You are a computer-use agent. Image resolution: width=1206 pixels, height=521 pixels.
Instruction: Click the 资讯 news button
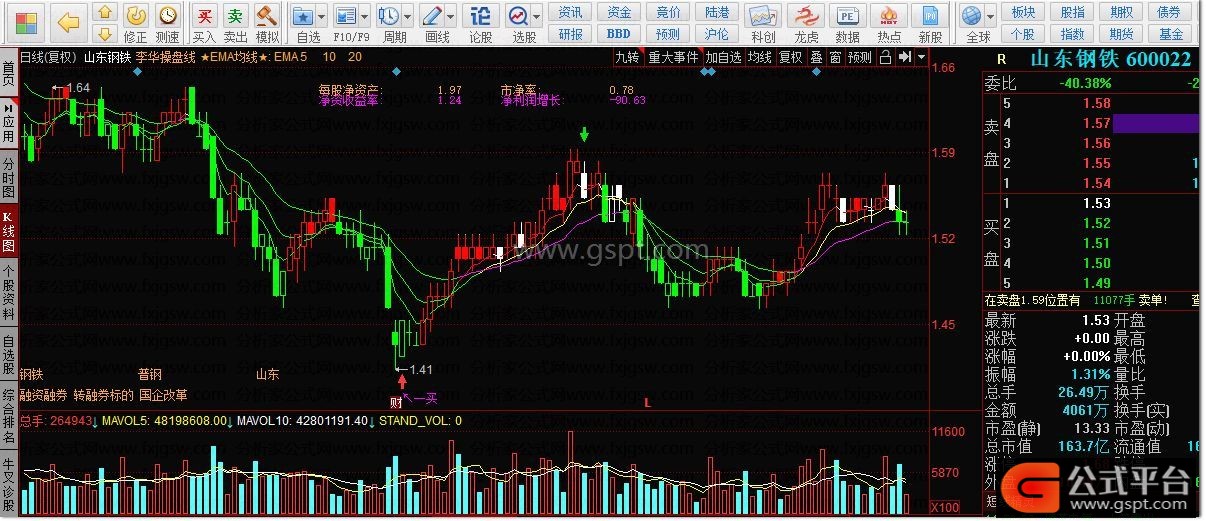tap(571, 12)
